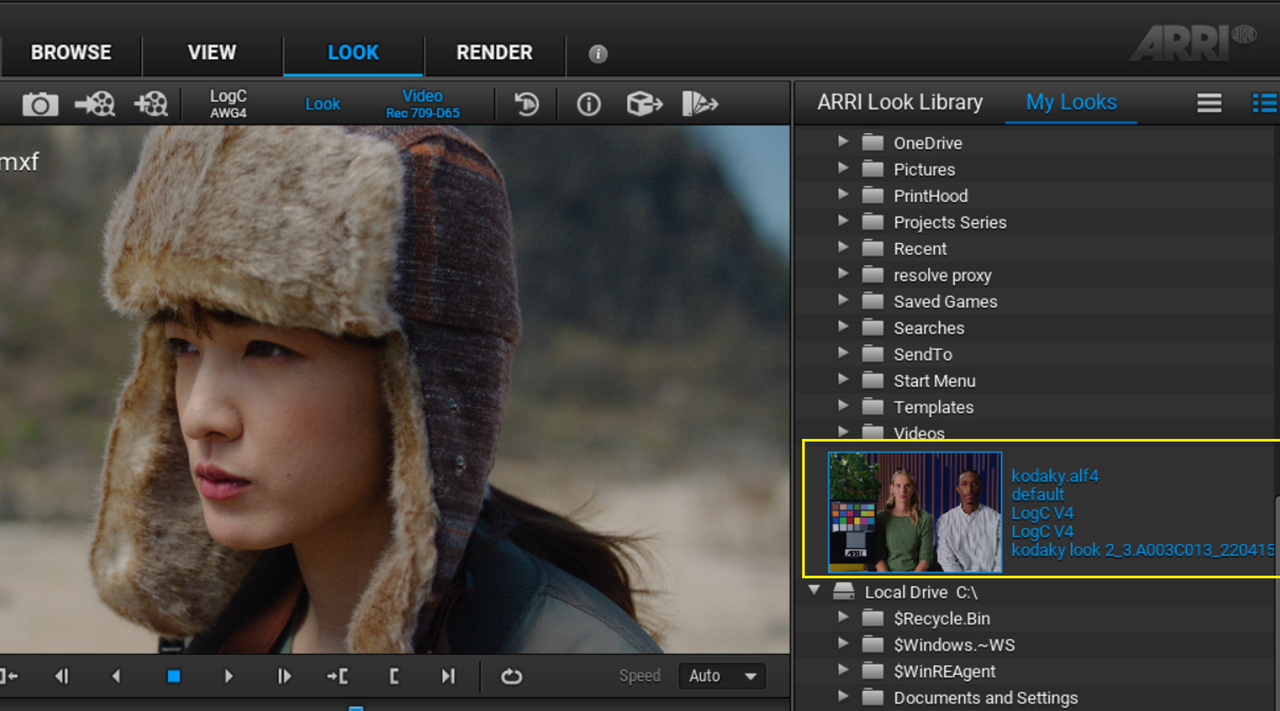Screen dimensions: 1280x711
Task: Play the clip forward
Action: (229, 676)
